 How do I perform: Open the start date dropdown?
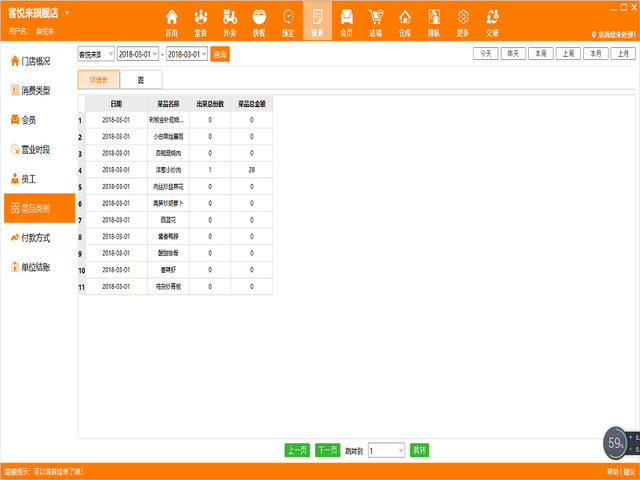pos(154,53)
